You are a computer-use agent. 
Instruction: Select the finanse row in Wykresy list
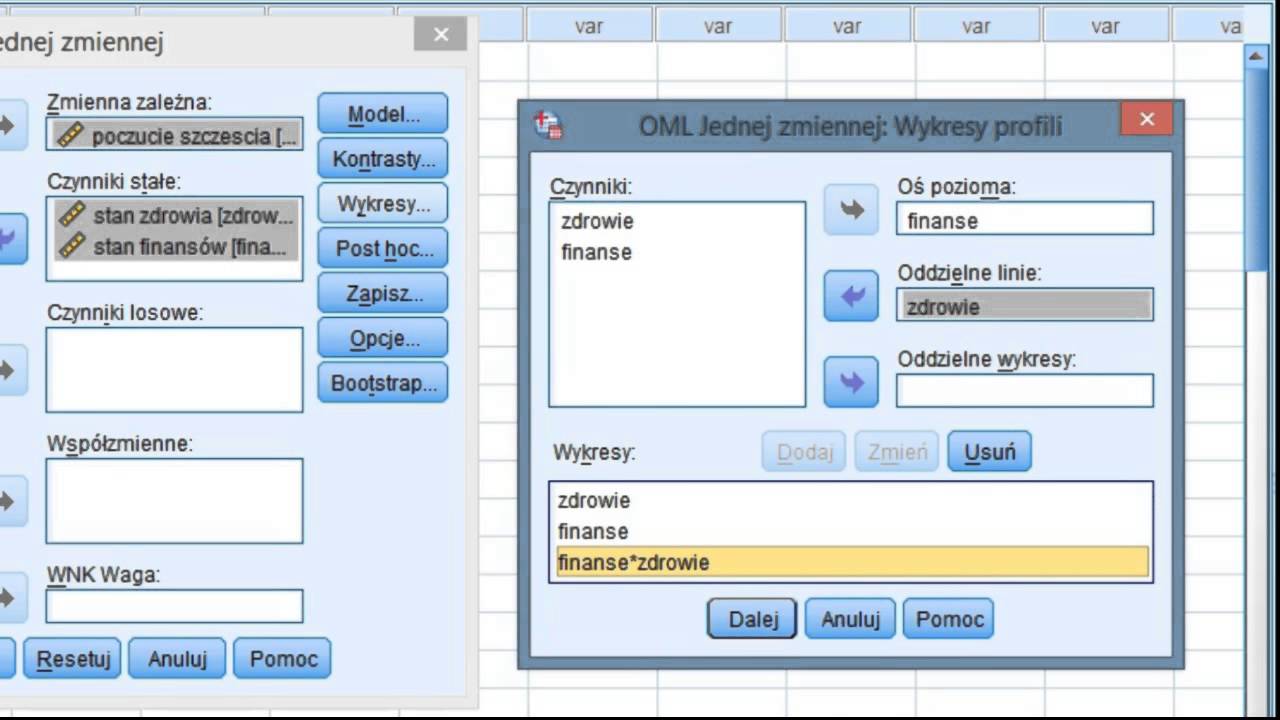point(851,531)
